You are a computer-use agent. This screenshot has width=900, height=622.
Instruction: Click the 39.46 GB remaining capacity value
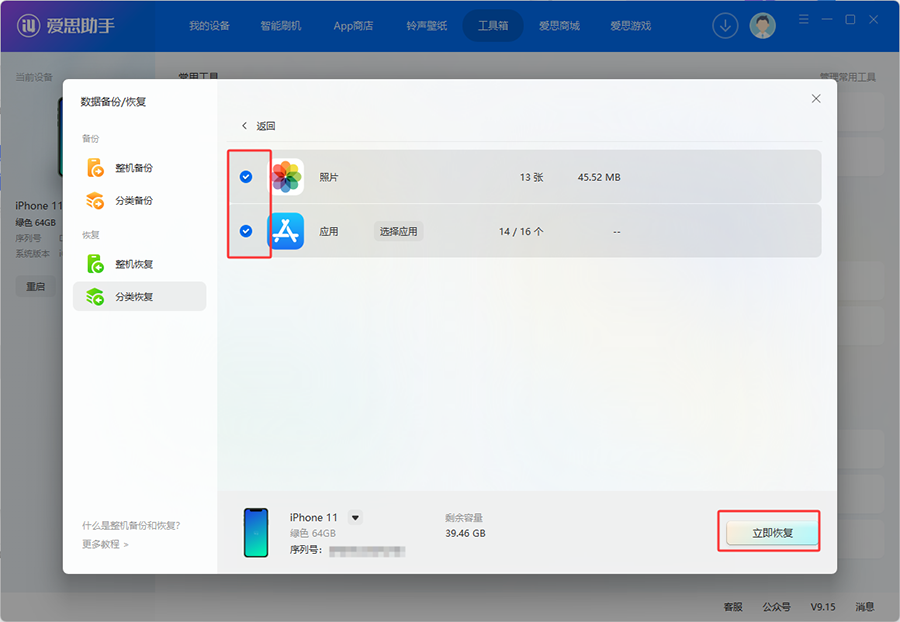pos(465,533)
